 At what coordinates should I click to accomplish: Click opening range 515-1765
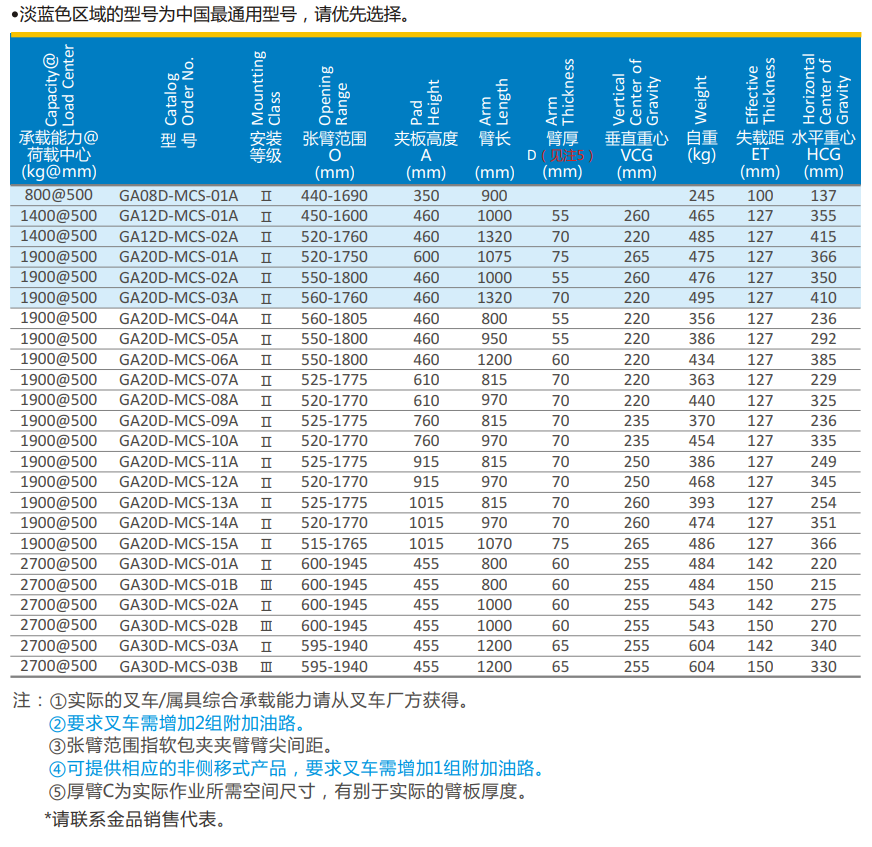pos(334,543)
